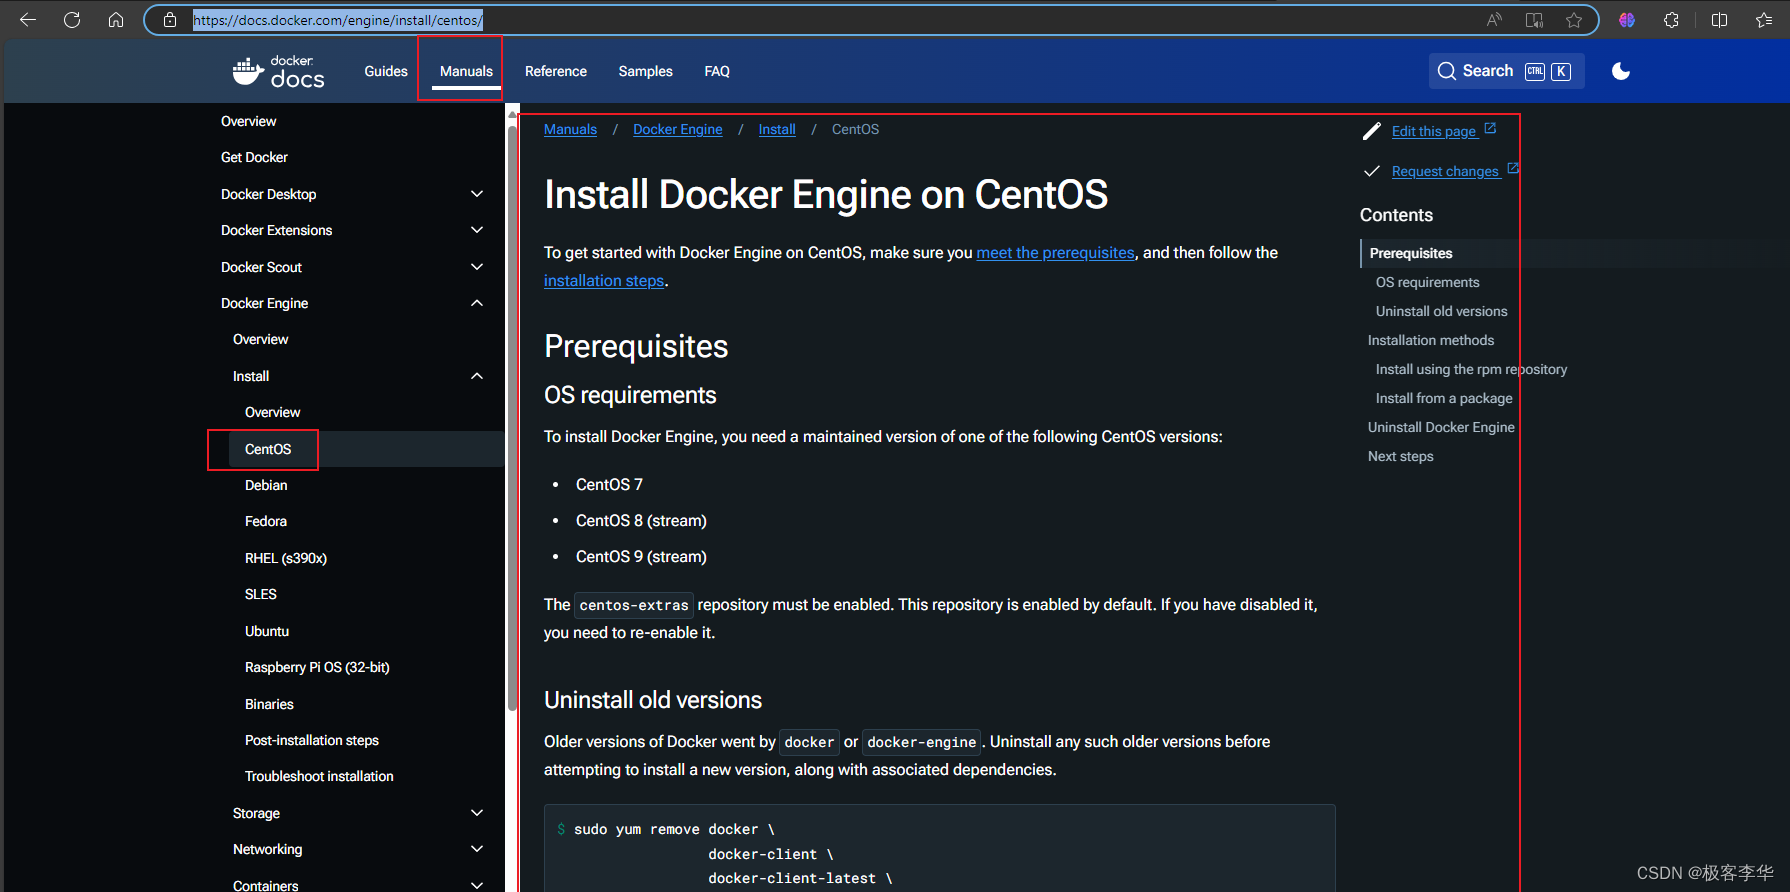The width and height of the screenshot is (1790, 892).
Task: Expand the Storage sidebar section
Action: pyautogui.click(x=477, y=813)
